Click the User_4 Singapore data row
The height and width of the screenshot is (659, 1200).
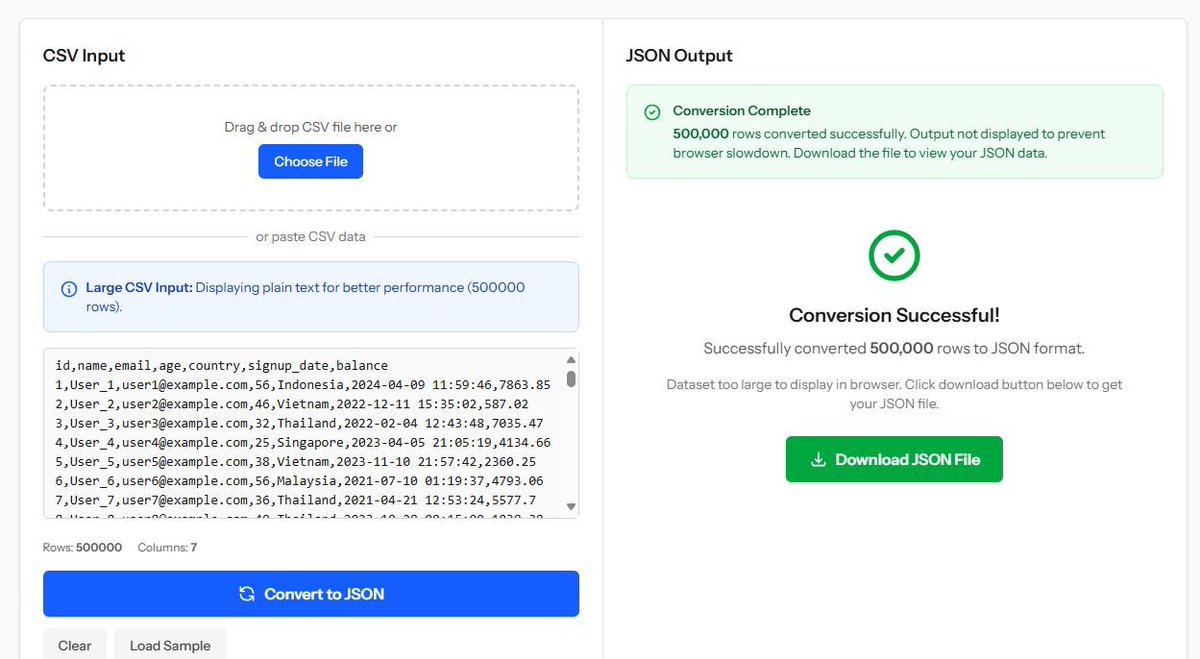(x=303, y=442)
